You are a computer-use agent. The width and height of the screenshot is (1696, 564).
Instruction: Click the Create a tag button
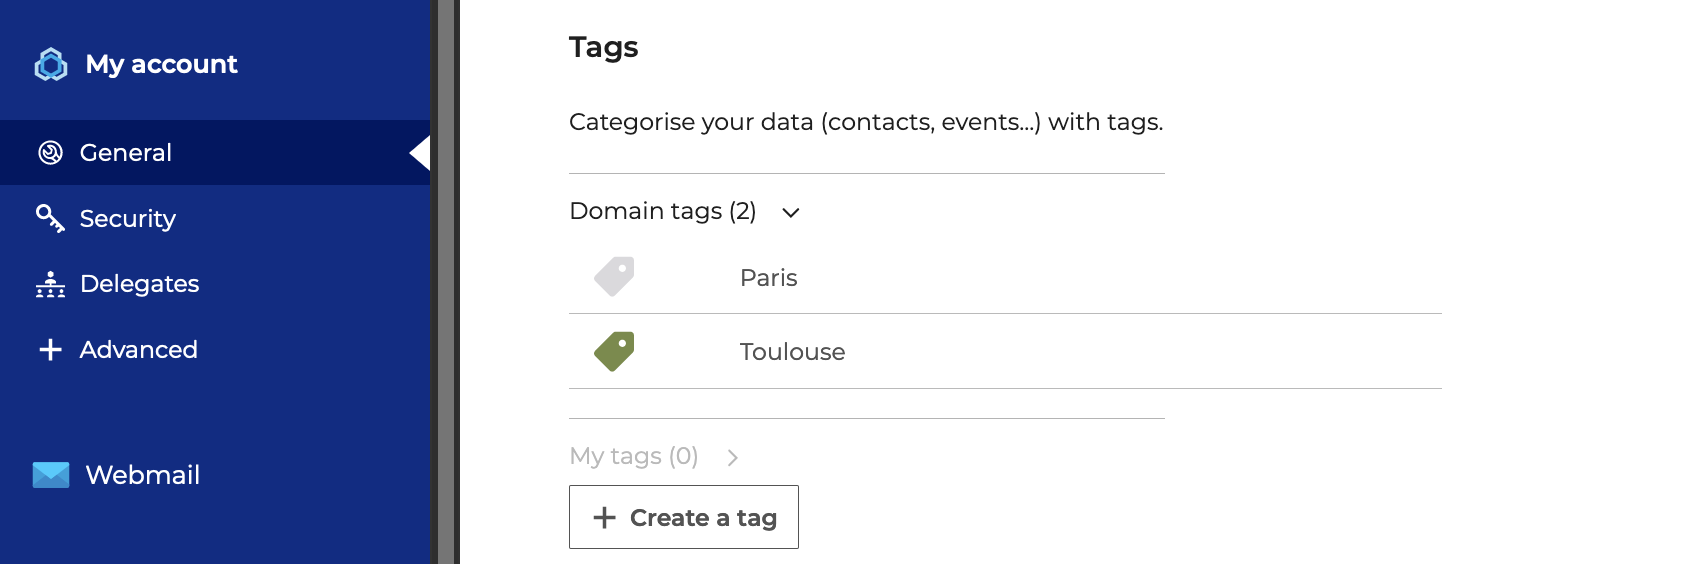pyautogui.click(x=684, y=517)
